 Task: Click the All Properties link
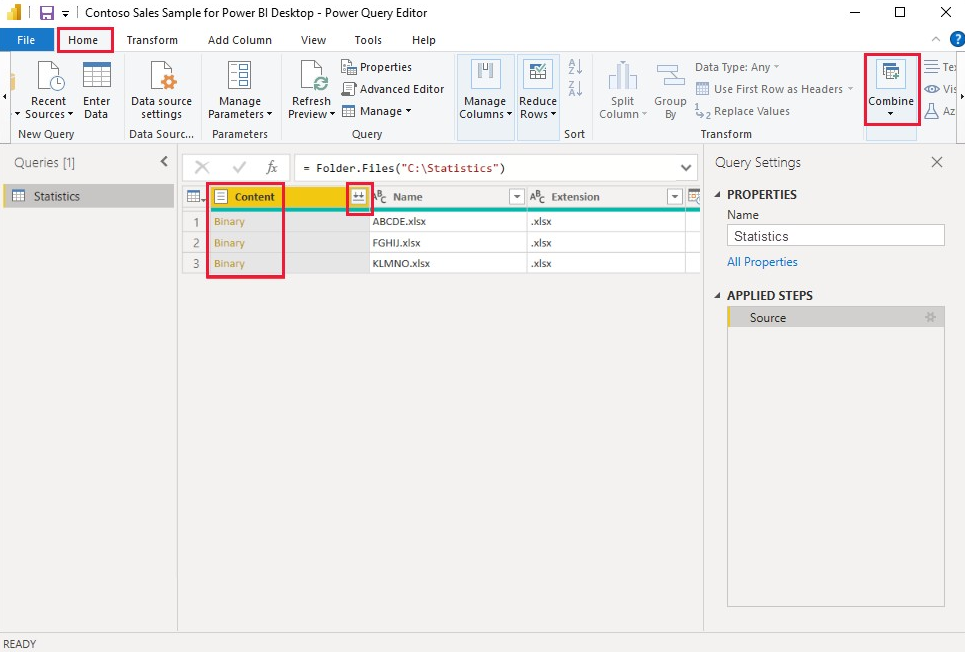click(762, 262)
